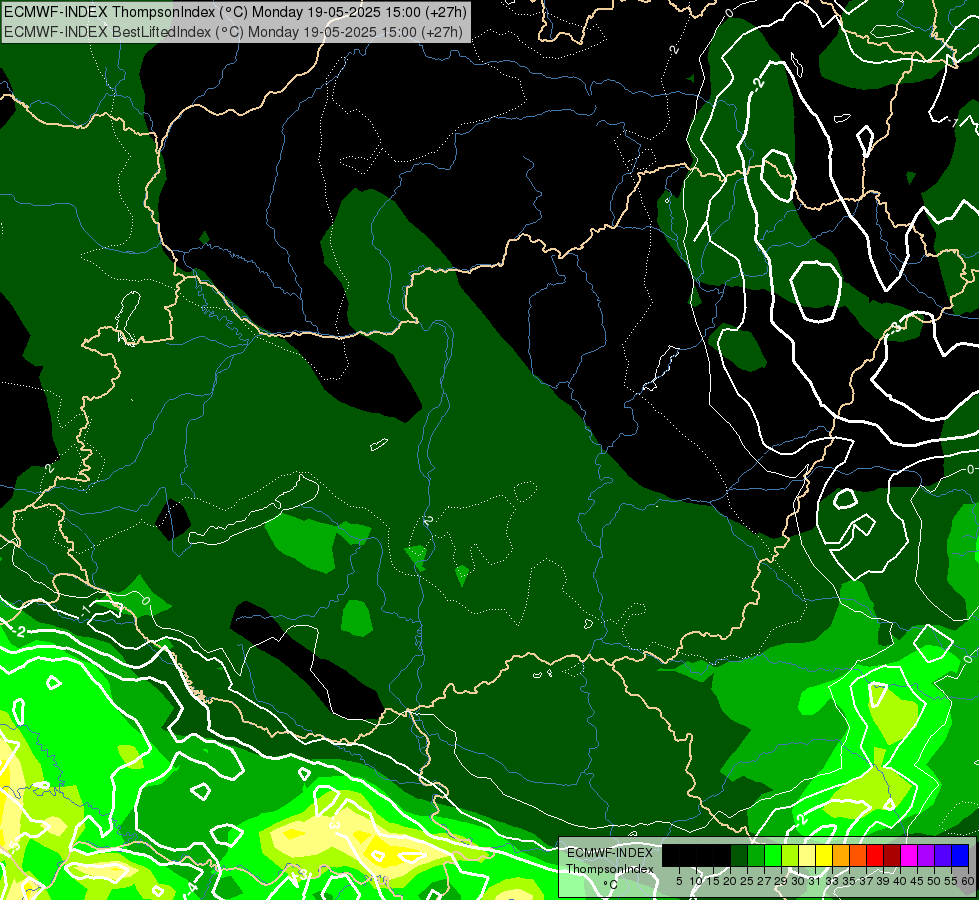This screenshot has width=979, height=900.
Task: Select the dark red 39–40 legend swatch
Action: click(892, 855)
